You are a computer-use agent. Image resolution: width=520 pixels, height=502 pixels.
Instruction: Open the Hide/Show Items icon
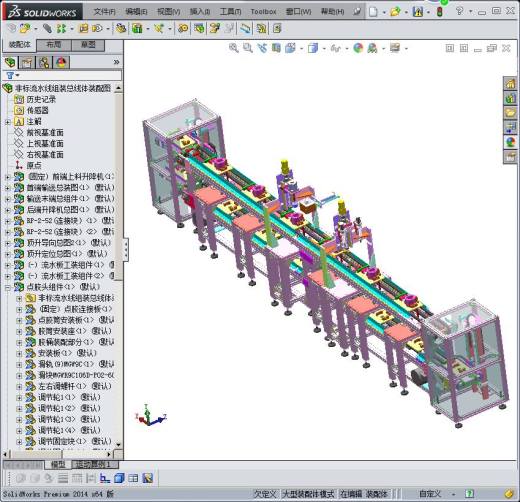[335, 48]
